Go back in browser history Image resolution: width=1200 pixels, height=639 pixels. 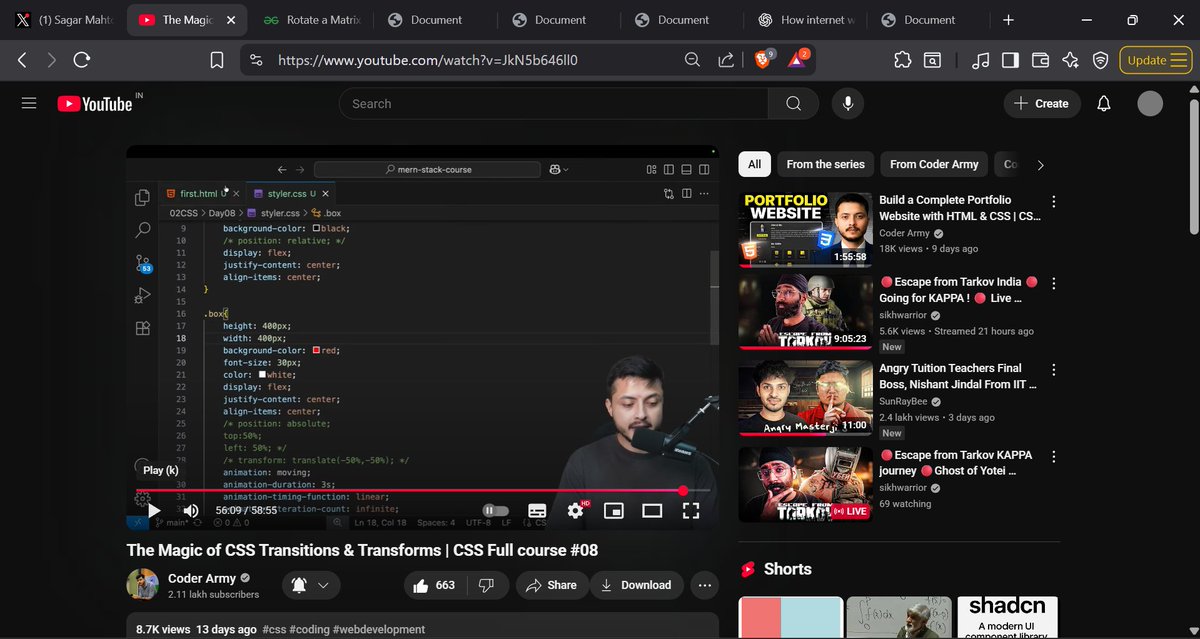click(22, 60)
